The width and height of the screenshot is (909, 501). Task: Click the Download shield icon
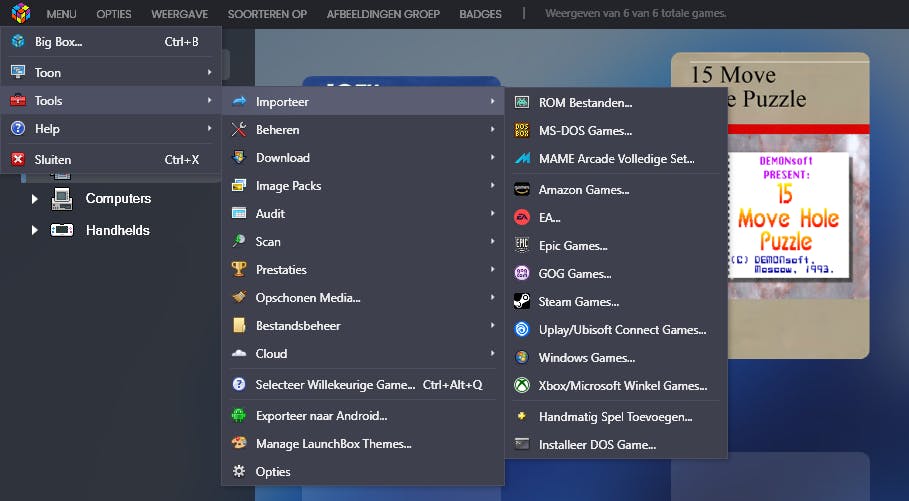[239, 157]
